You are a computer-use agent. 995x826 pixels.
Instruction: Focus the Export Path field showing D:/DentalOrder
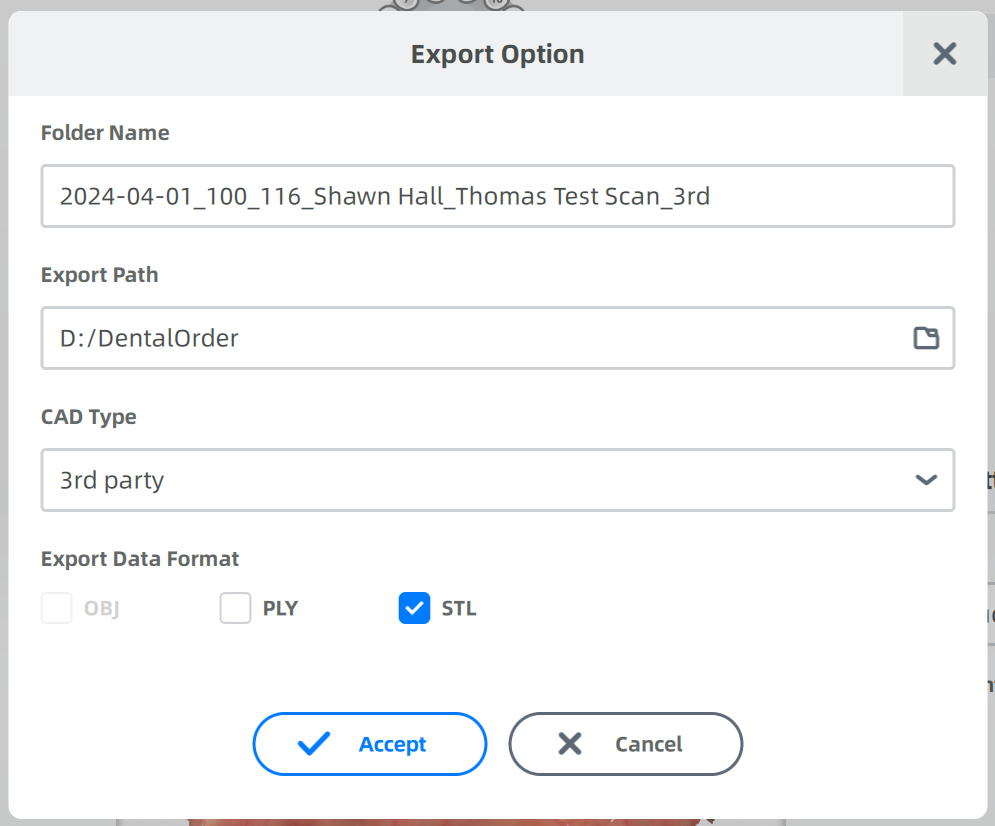pyautogui.click(x=470, y=338)
